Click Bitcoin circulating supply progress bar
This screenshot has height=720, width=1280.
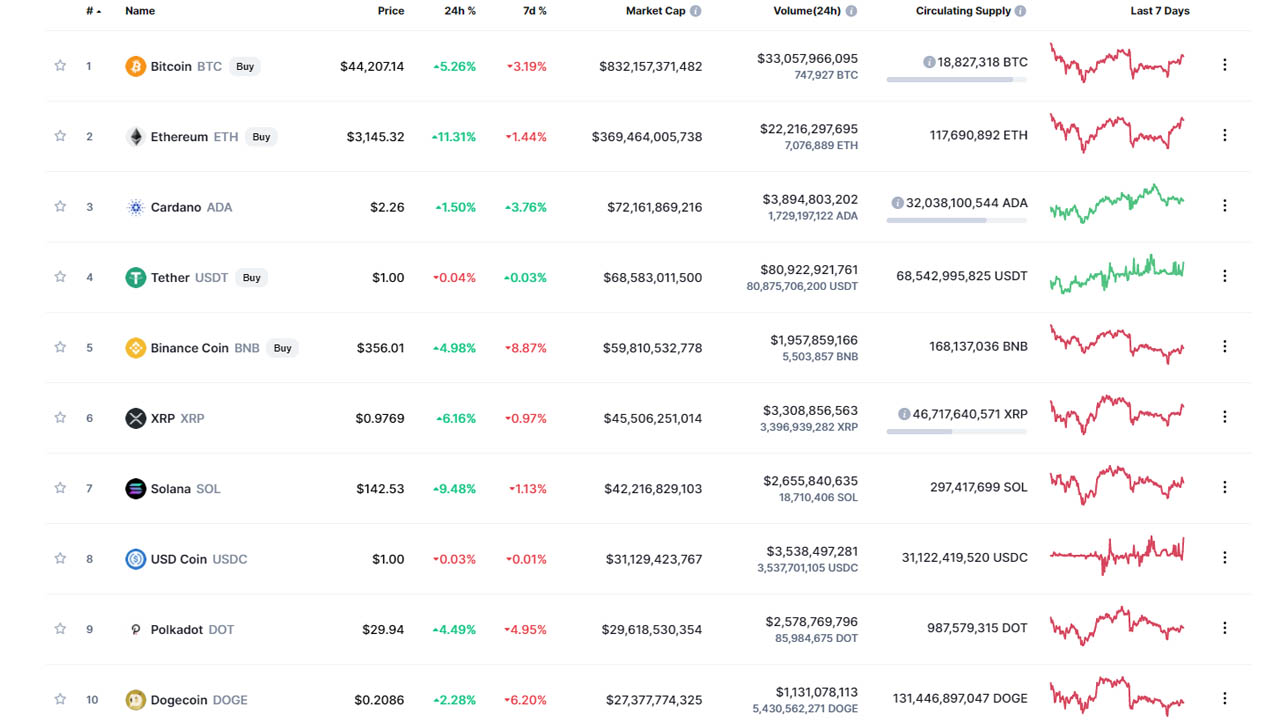[x=956, y=79]
